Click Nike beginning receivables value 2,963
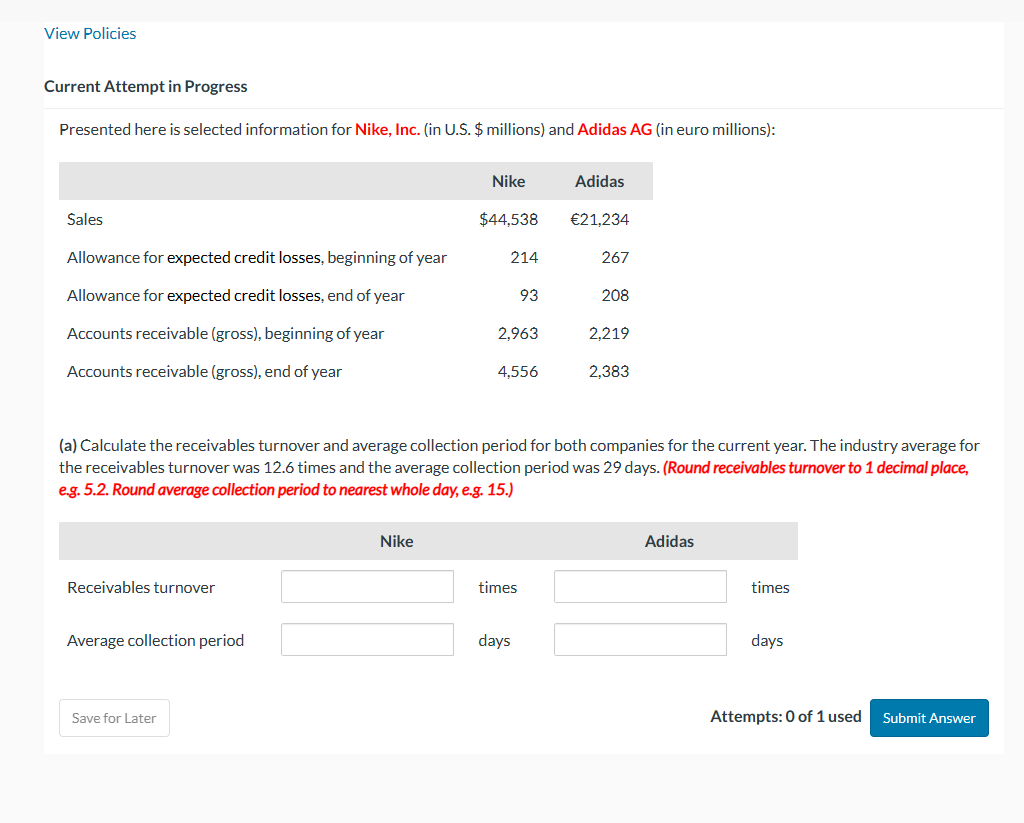Image resolution: width=1024 pixels, height=823 pixels. tap(518, 333)
